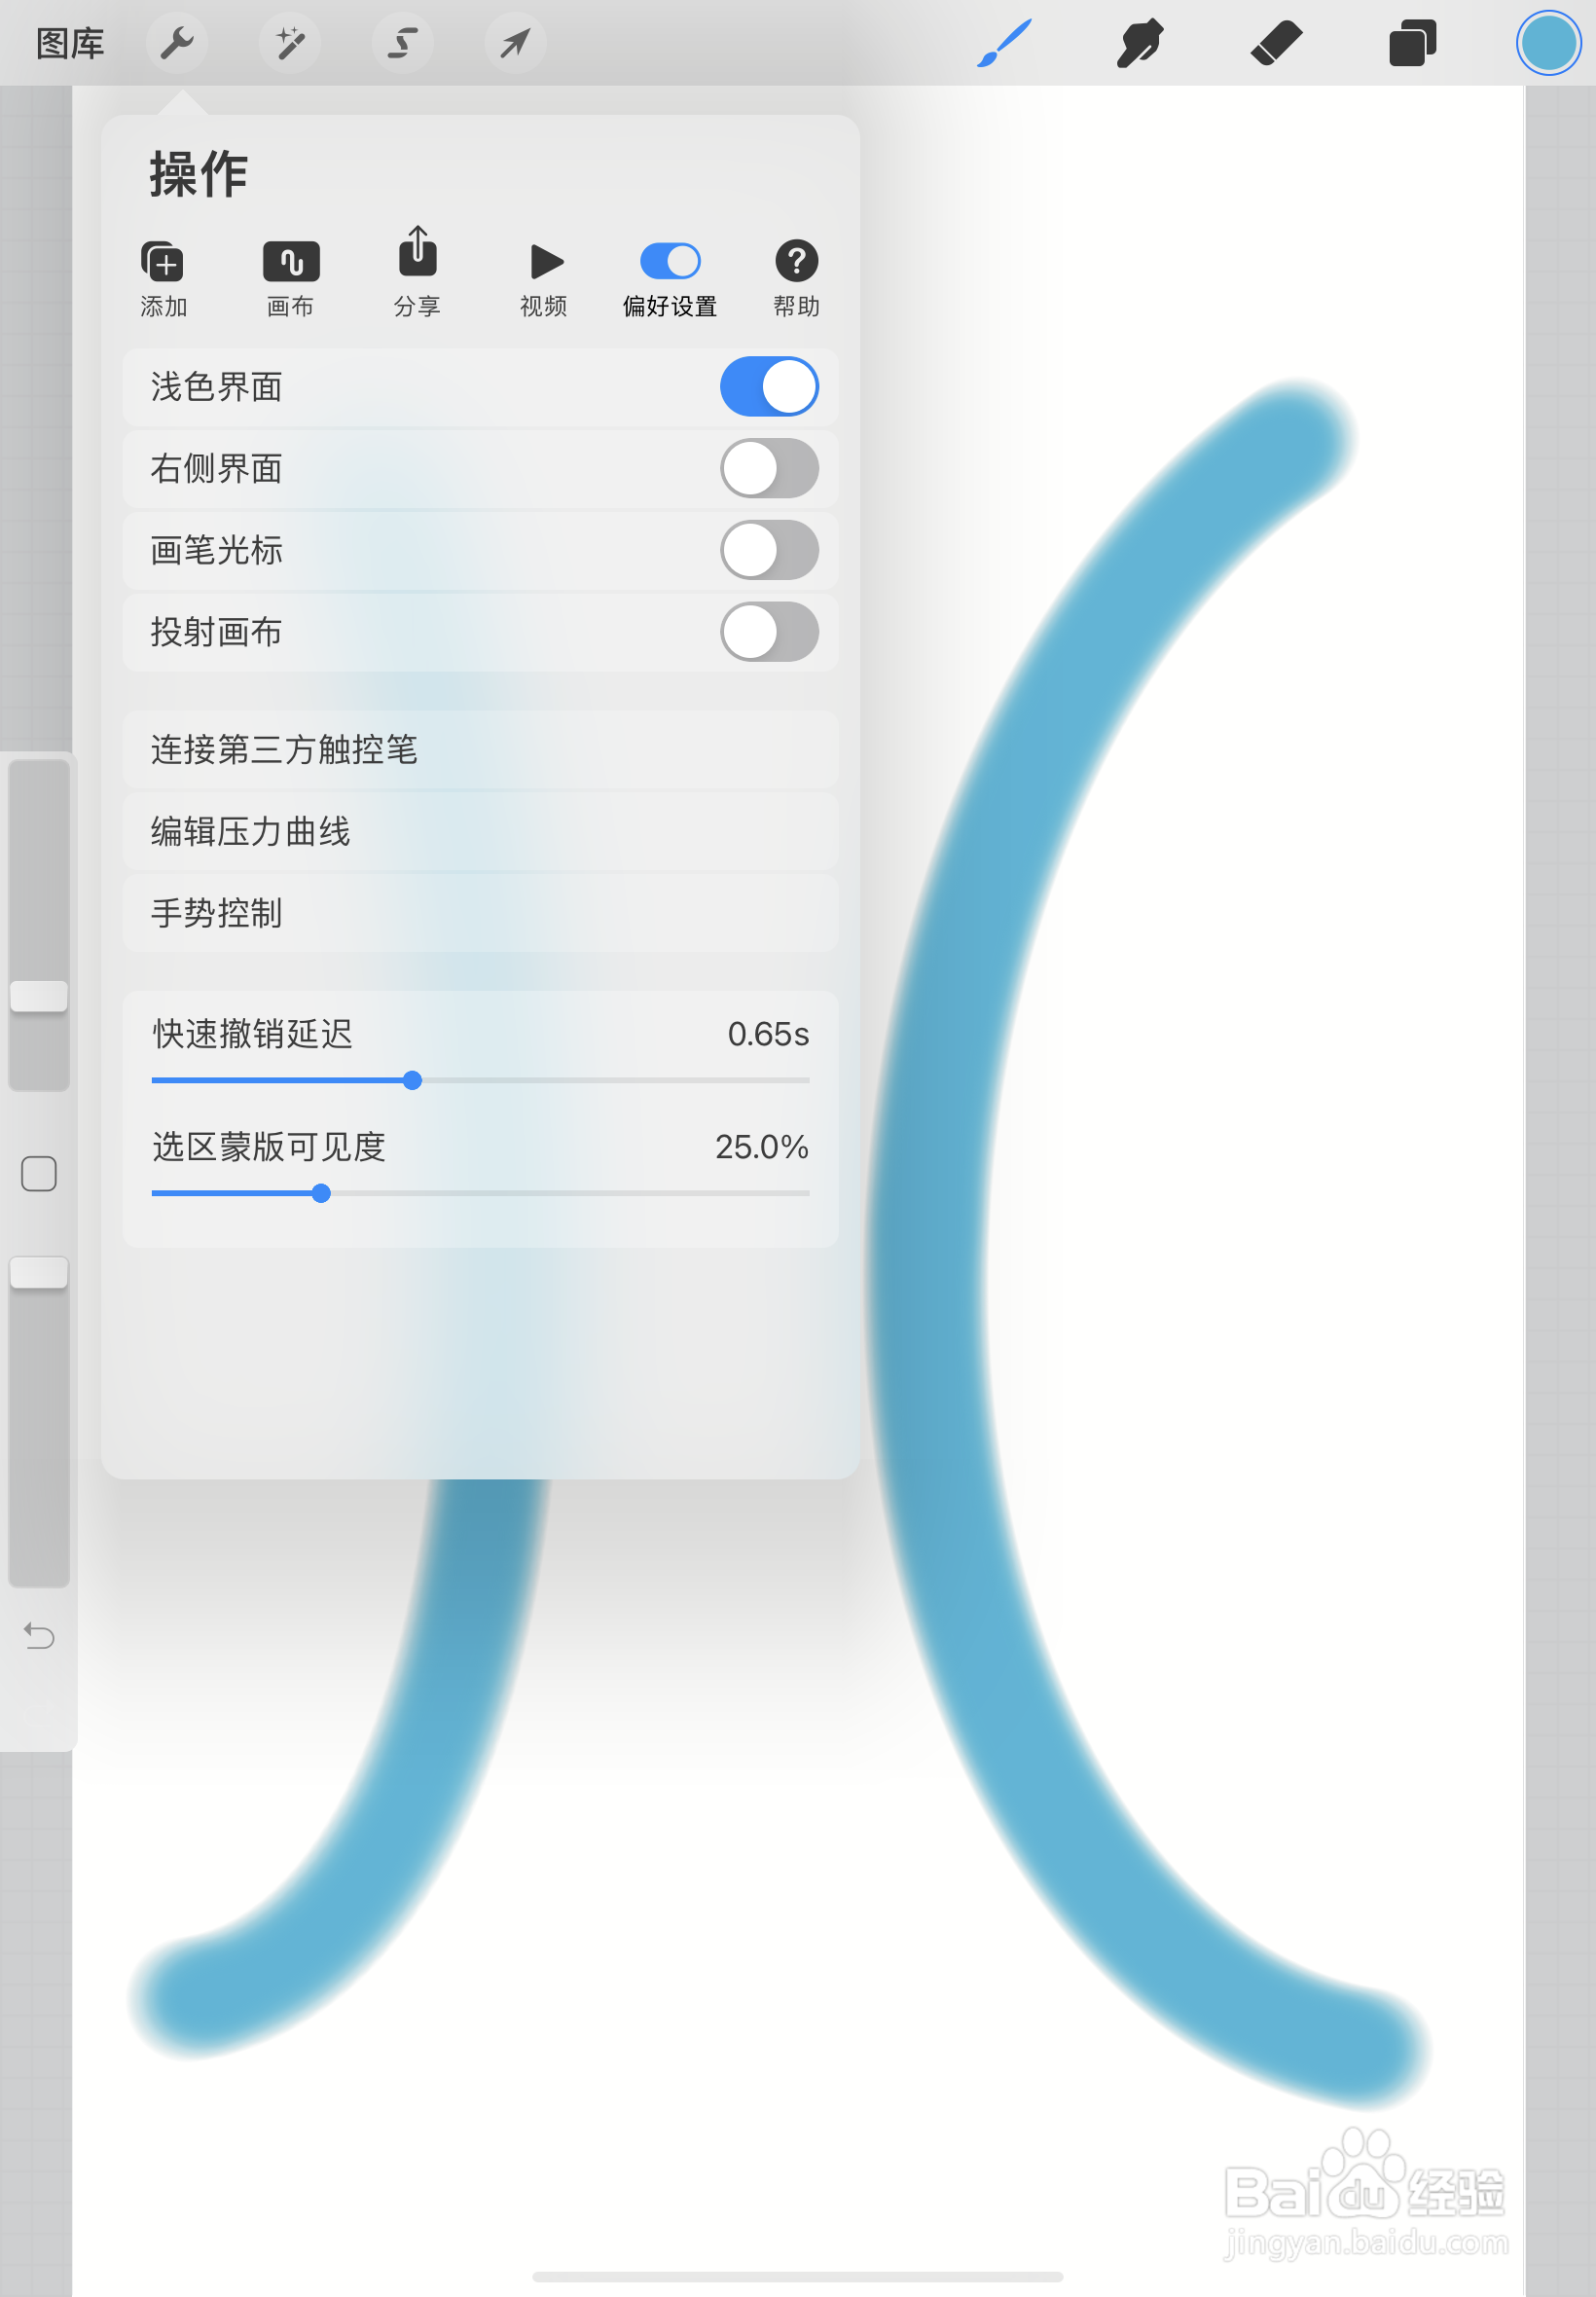Viewport: 1596px width, 2297px height.
Task: Open 连接第三方触控笔 option
Action: point(480,749)
